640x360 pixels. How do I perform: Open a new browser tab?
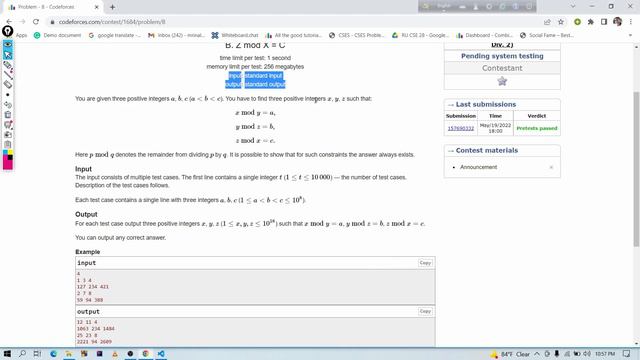pyautogui.click(x=112, y=7)
